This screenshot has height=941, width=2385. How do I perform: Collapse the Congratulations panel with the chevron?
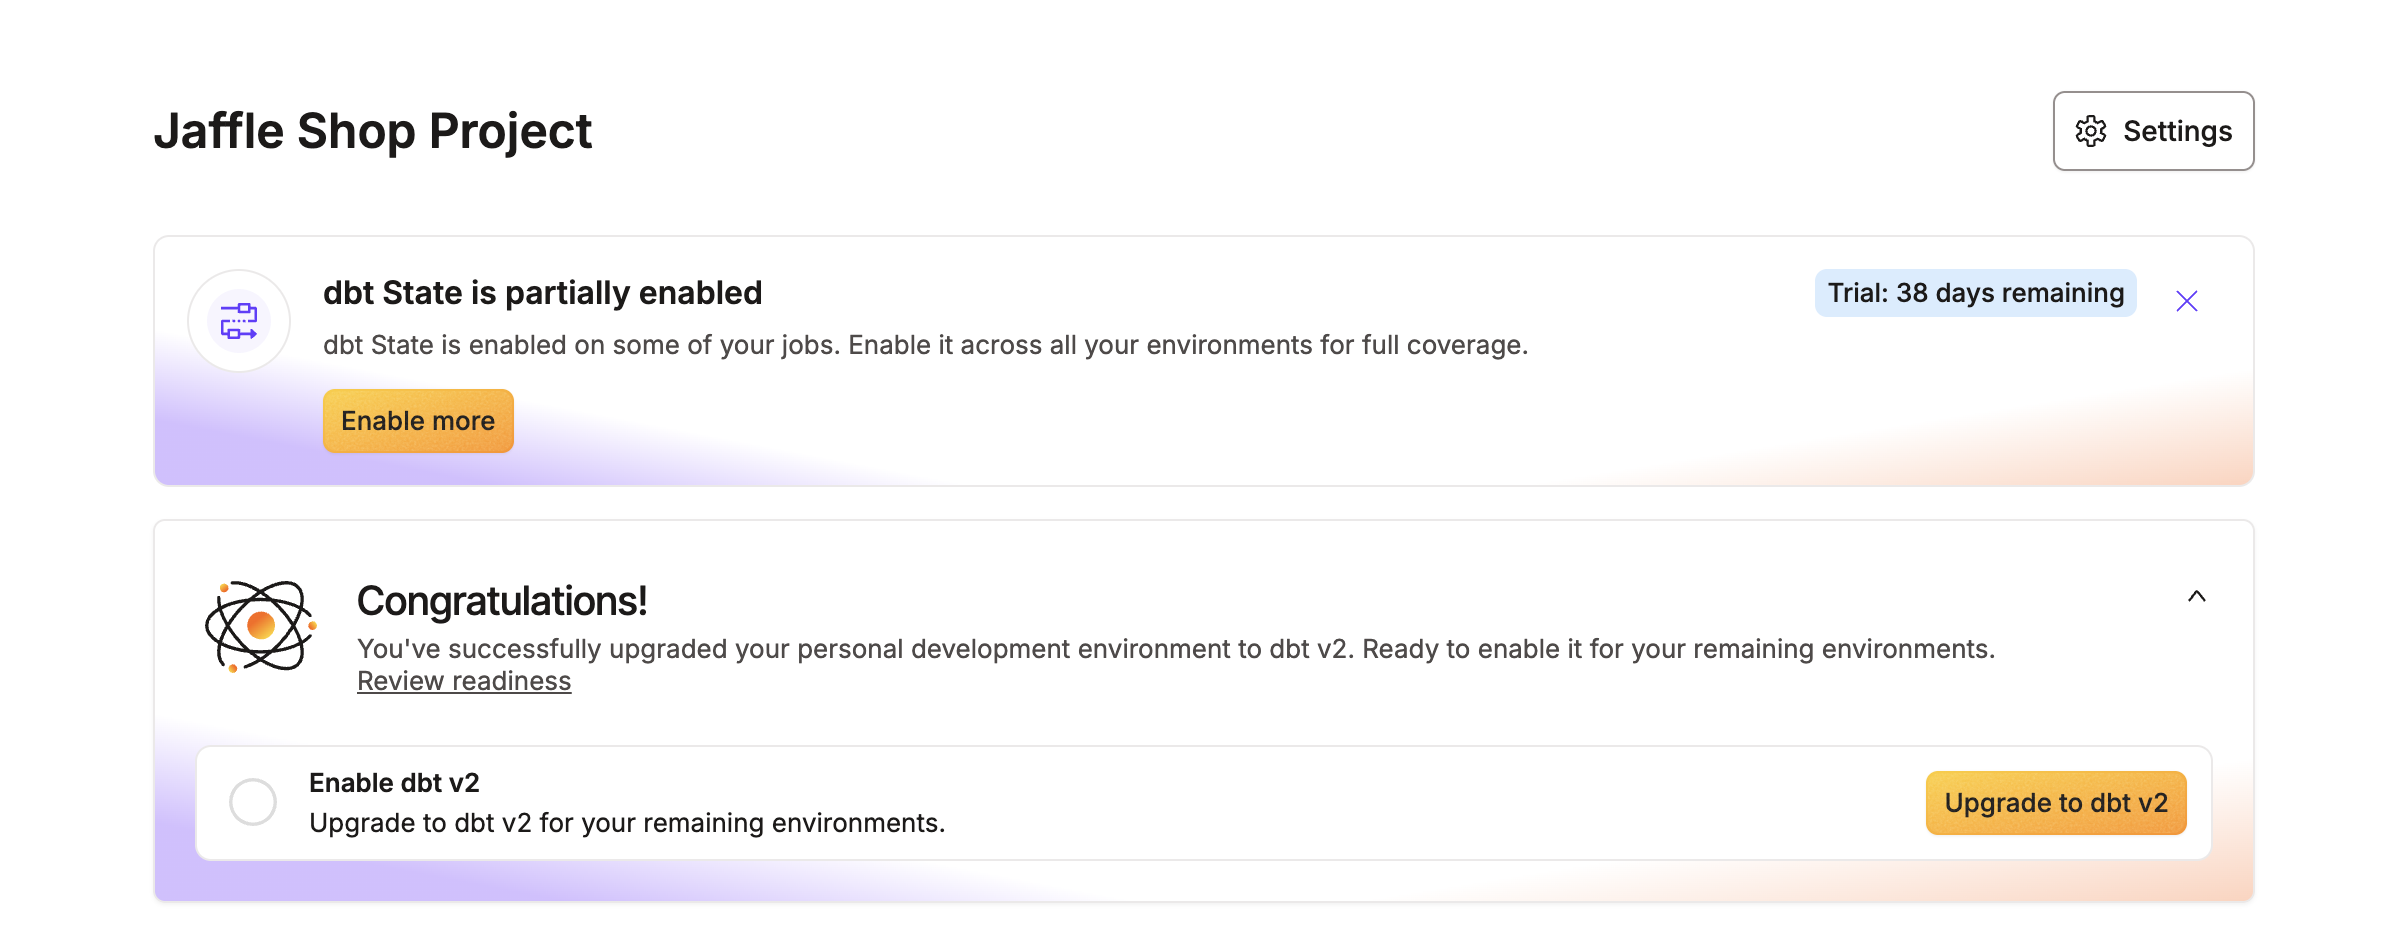click(x=2197, y=596)
